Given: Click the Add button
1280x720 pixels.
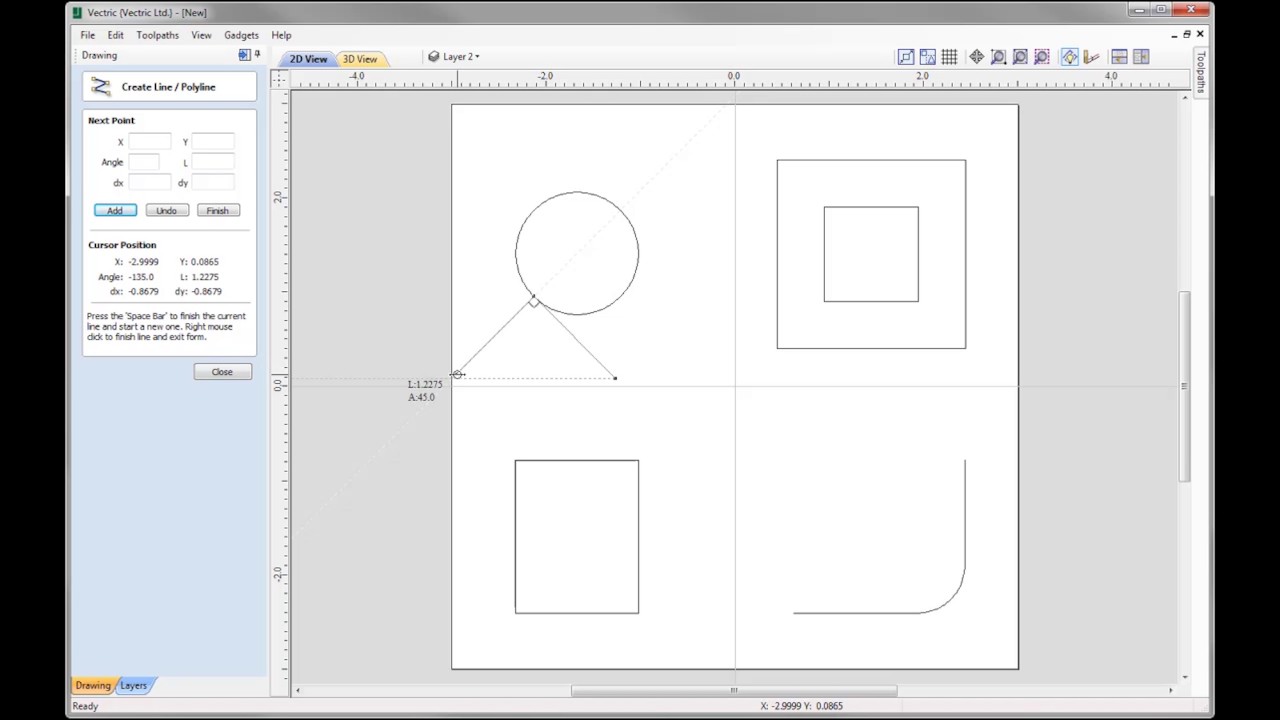Looking at the screenshot, I should (115, 211).
